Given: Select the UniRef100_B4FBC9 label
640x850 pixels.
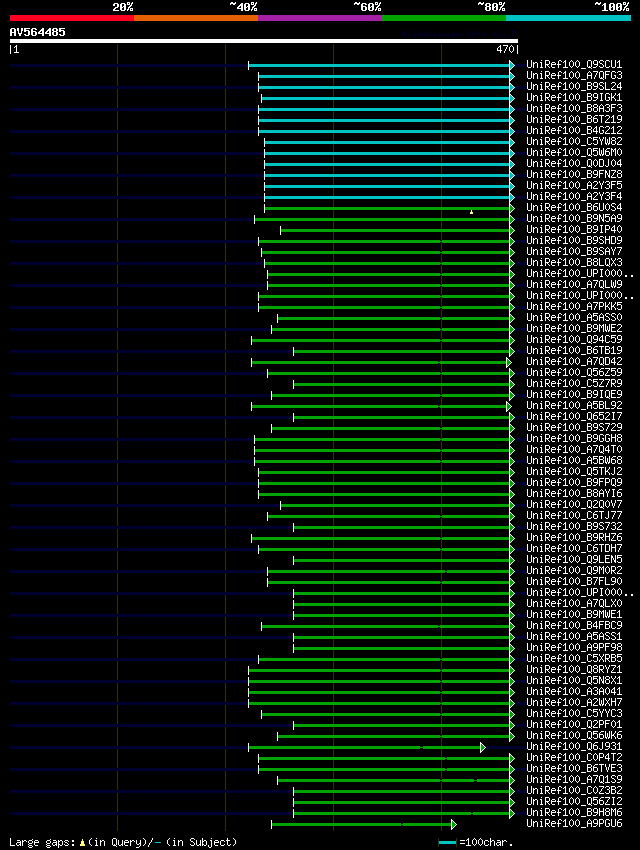Looking at the screenshot, I should [574, 626].
